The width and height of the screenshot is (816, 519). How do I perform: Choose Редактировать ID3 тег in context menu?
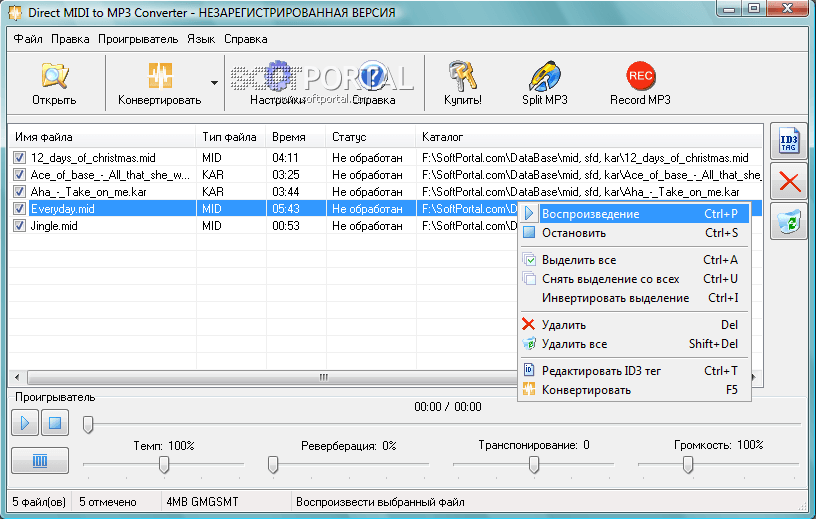(634, 371)
